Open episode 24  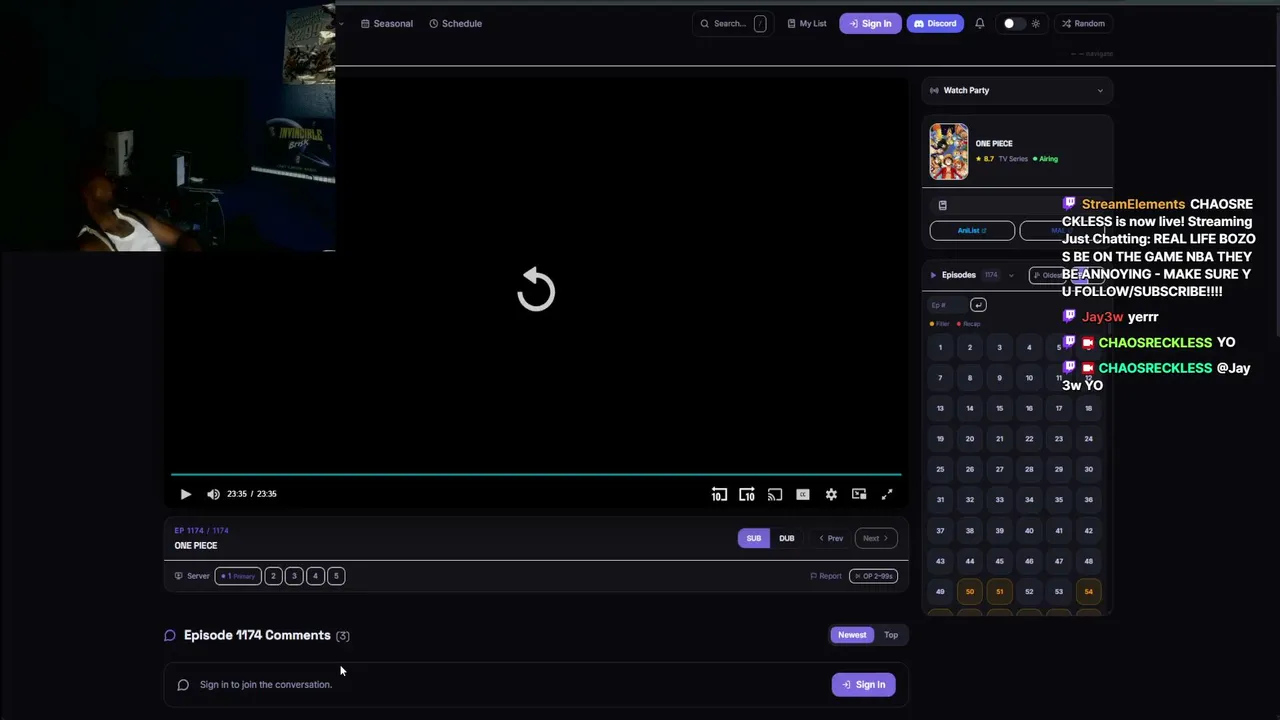(x=1089, y=439)
